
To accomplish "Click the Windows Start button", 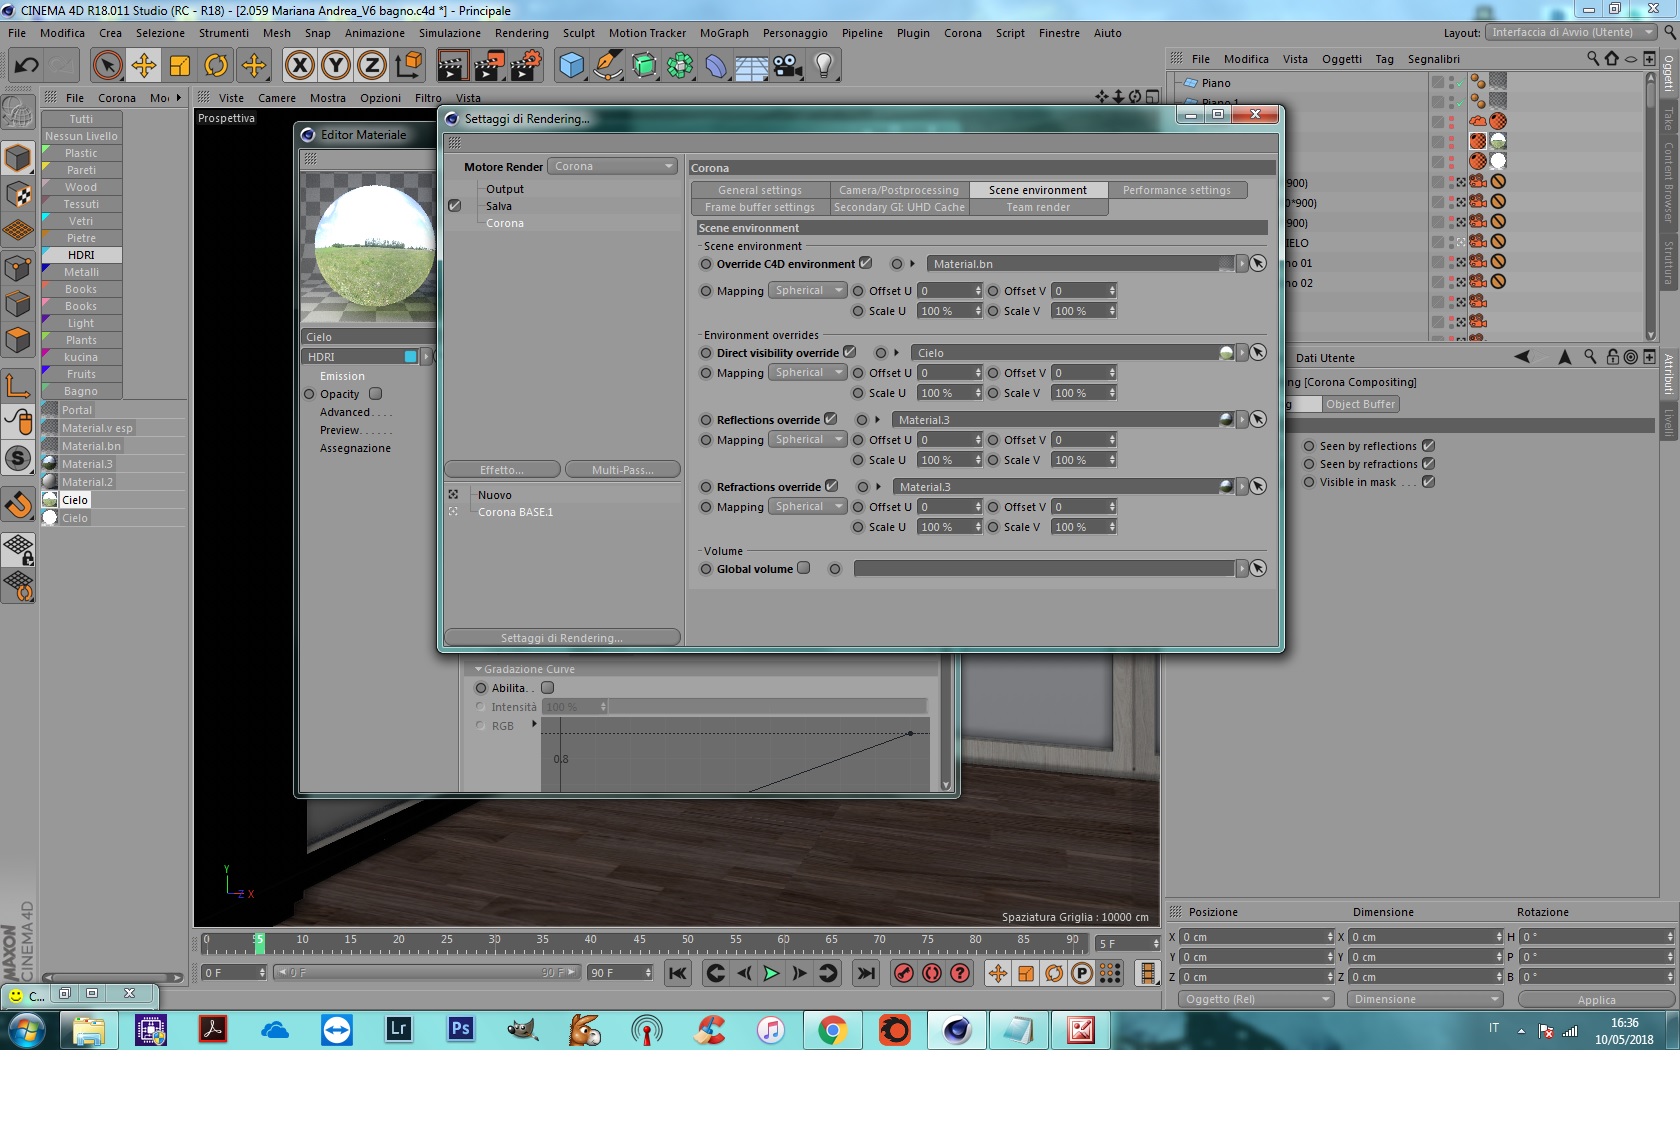I will pos(26,1029).
